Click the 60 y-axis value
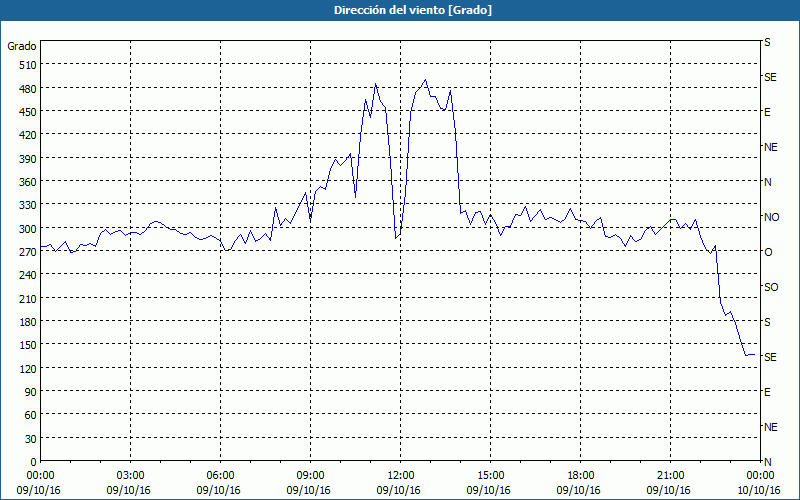This screenshot has width=800, height=500. (x=31, y=415)
